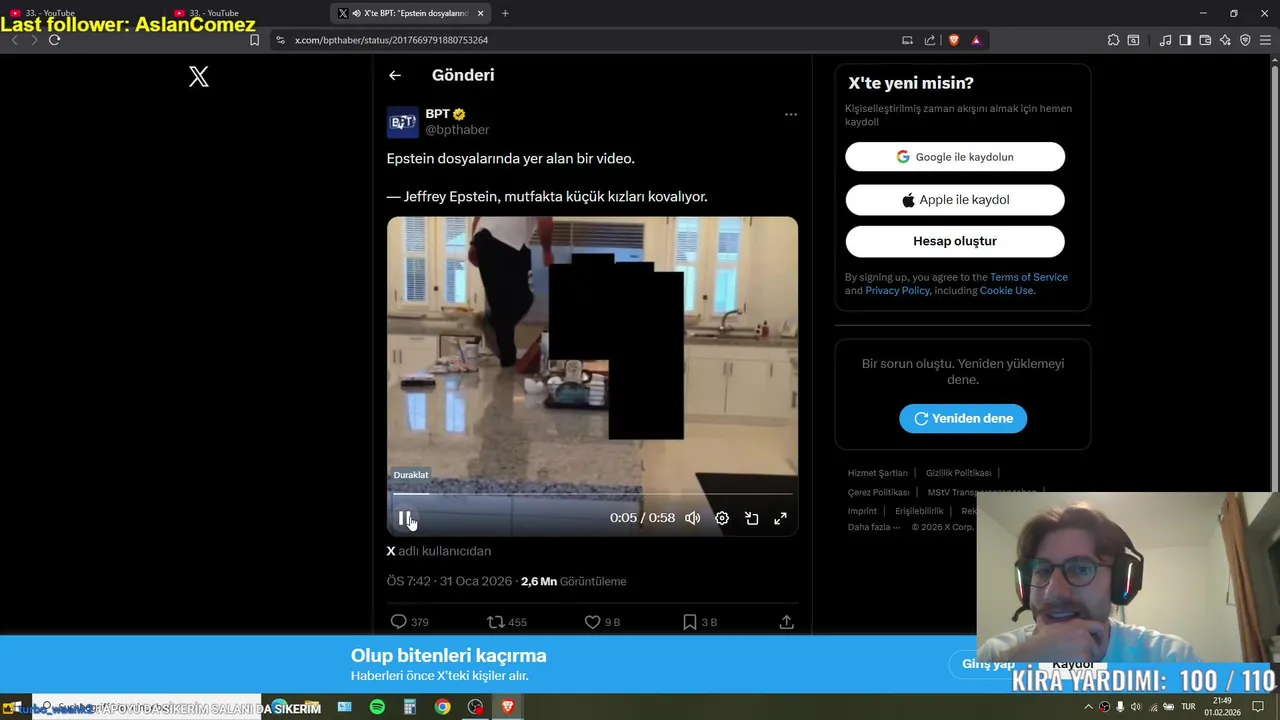
Task: Click the Yeniden dene button
Action: (963, 418)
